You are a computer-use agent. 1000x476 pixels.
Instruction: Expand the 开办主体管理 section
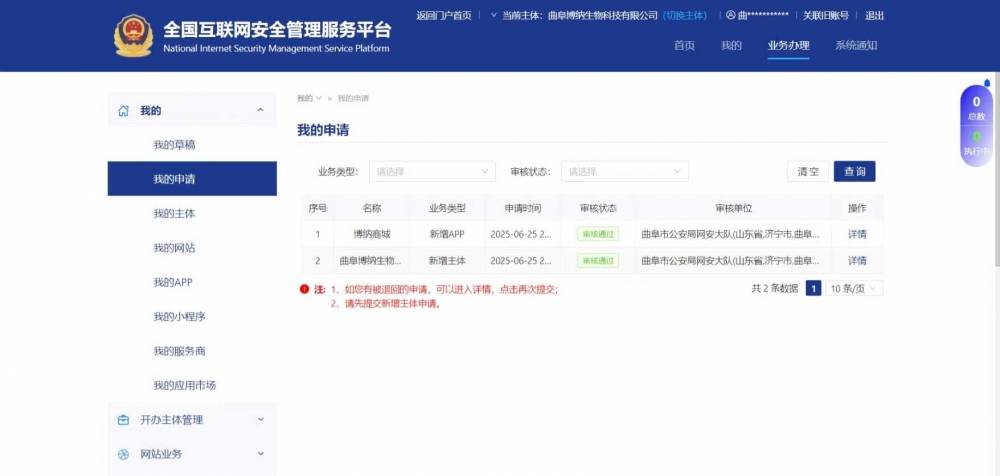[x=260, y=420]
